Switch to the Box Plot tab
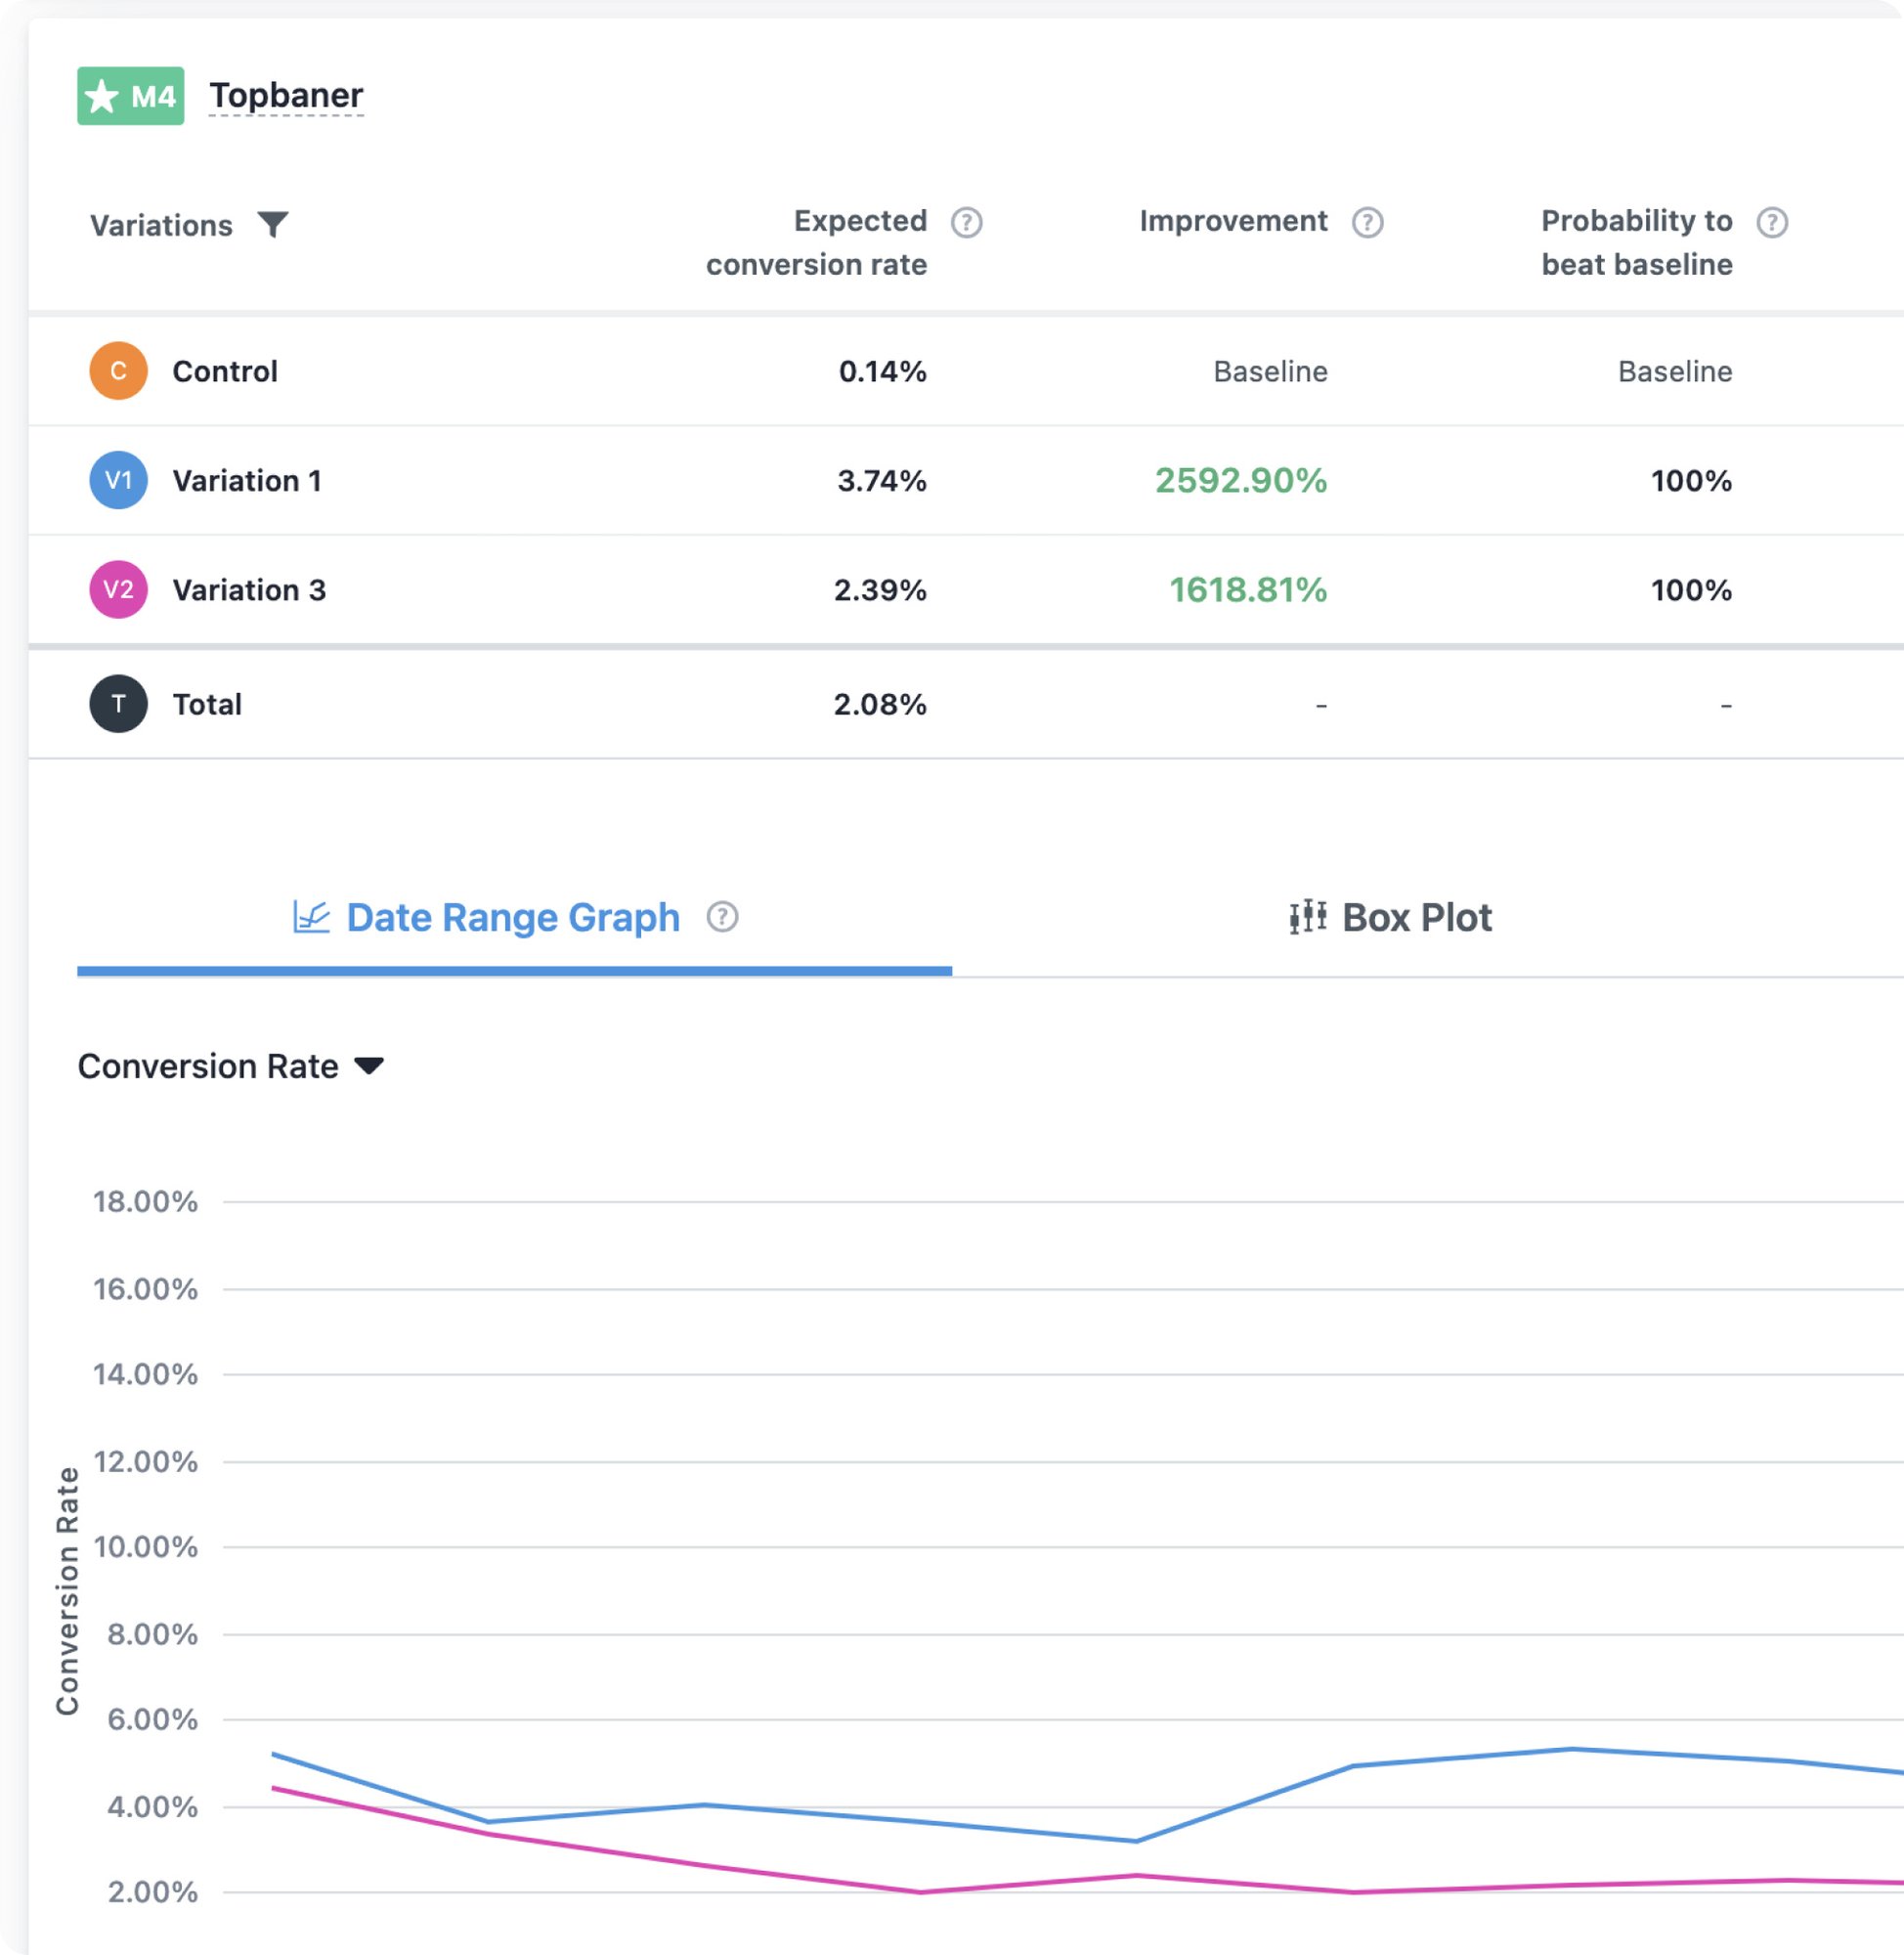The image size is (1904, 1955). tap(1391, 918)
